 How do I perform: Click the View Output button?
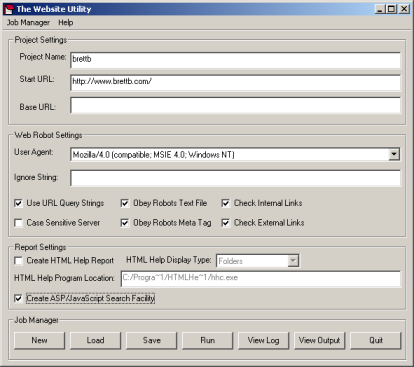[x=319, y=340]
